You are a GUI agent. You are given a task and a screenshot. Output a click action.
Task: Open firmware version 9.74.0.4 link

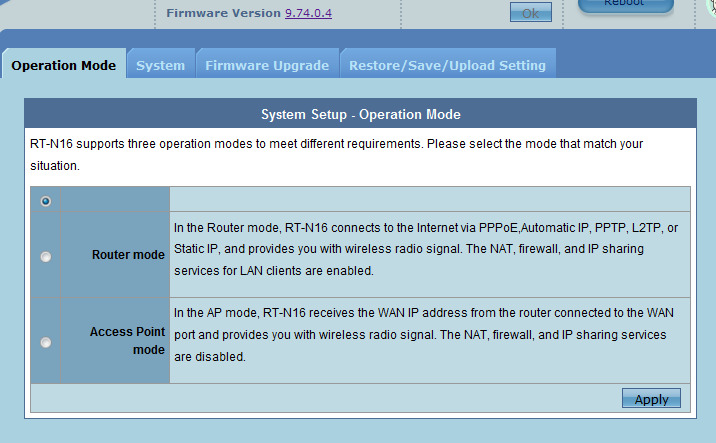click(x=308, y=13)
